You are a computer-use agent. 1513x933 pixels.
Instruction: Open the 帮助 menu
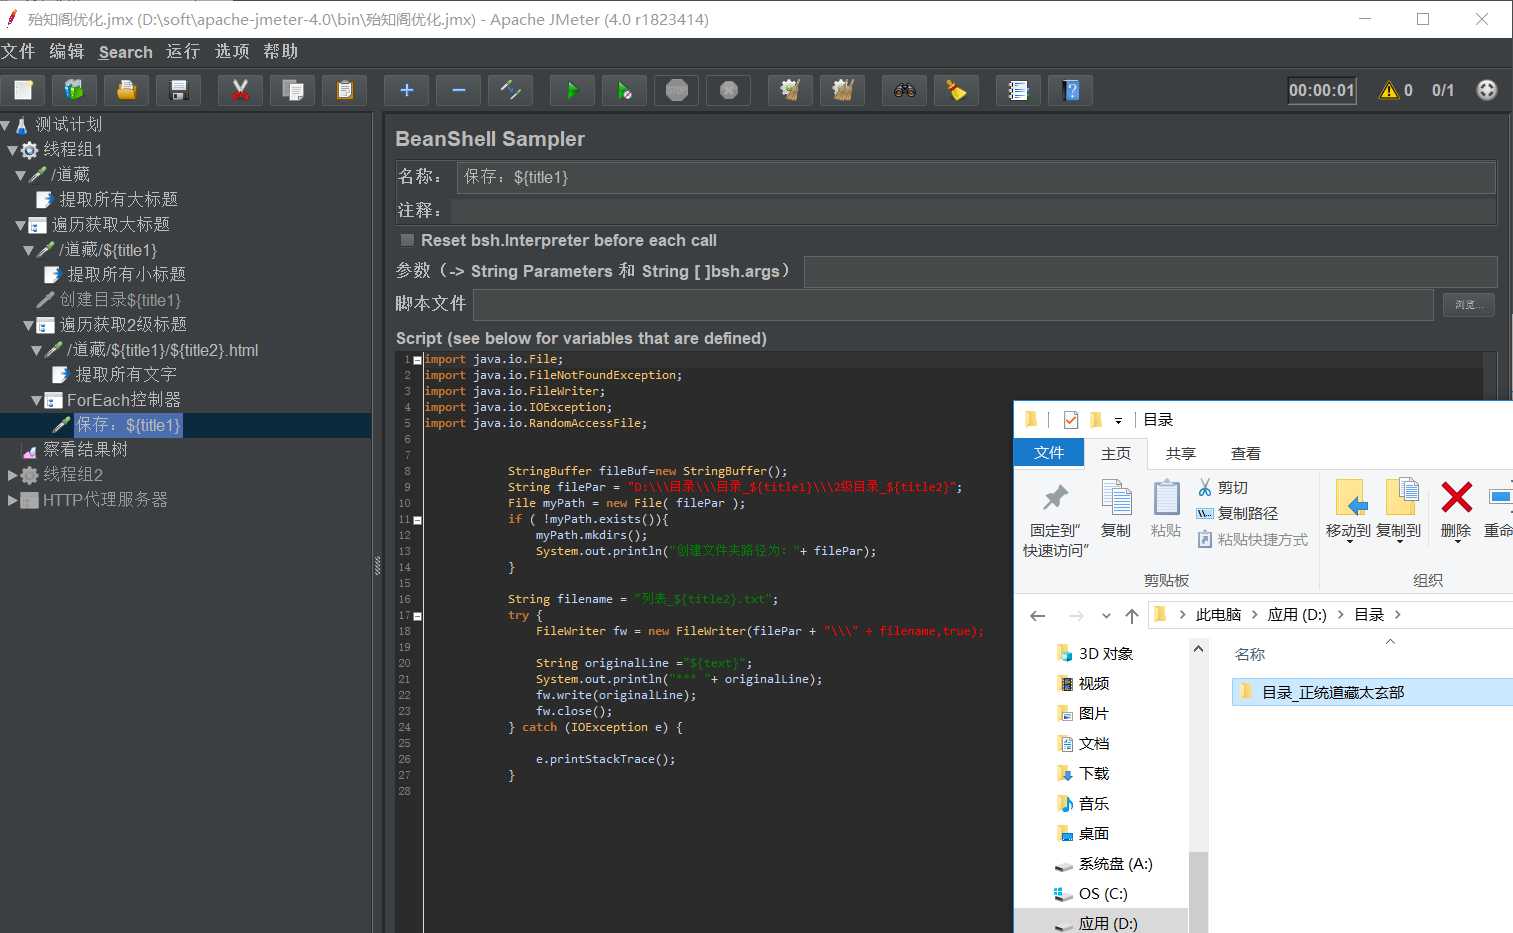281,51
